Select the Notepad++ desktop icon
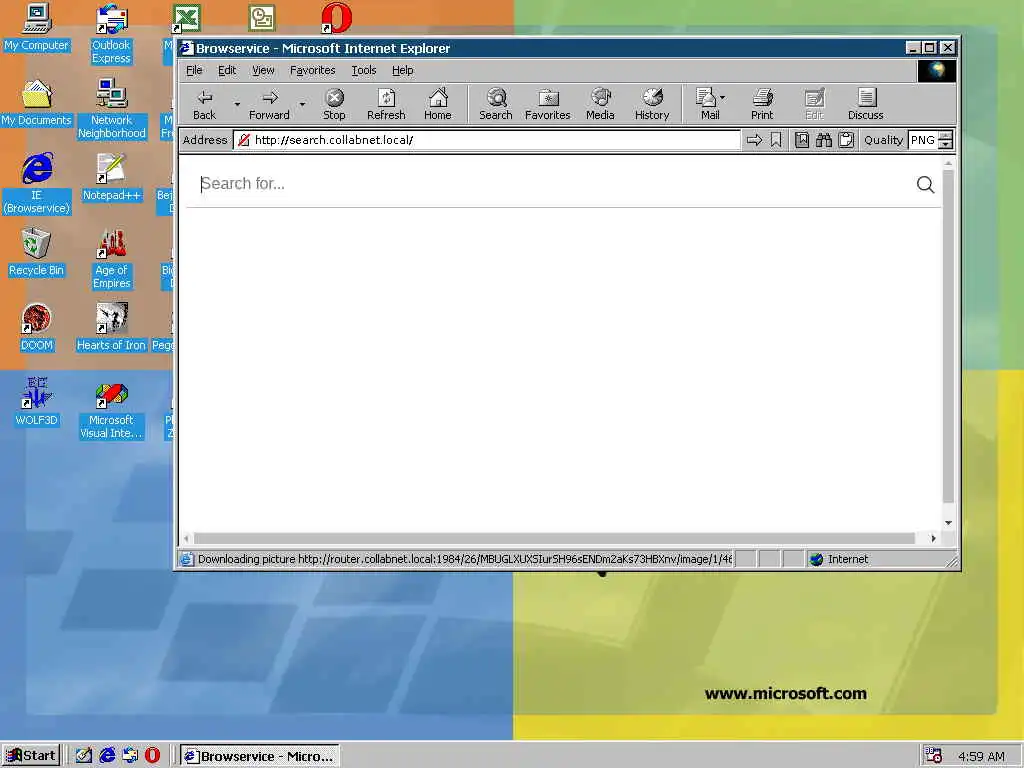The image size is (1024, 768). 111,178
